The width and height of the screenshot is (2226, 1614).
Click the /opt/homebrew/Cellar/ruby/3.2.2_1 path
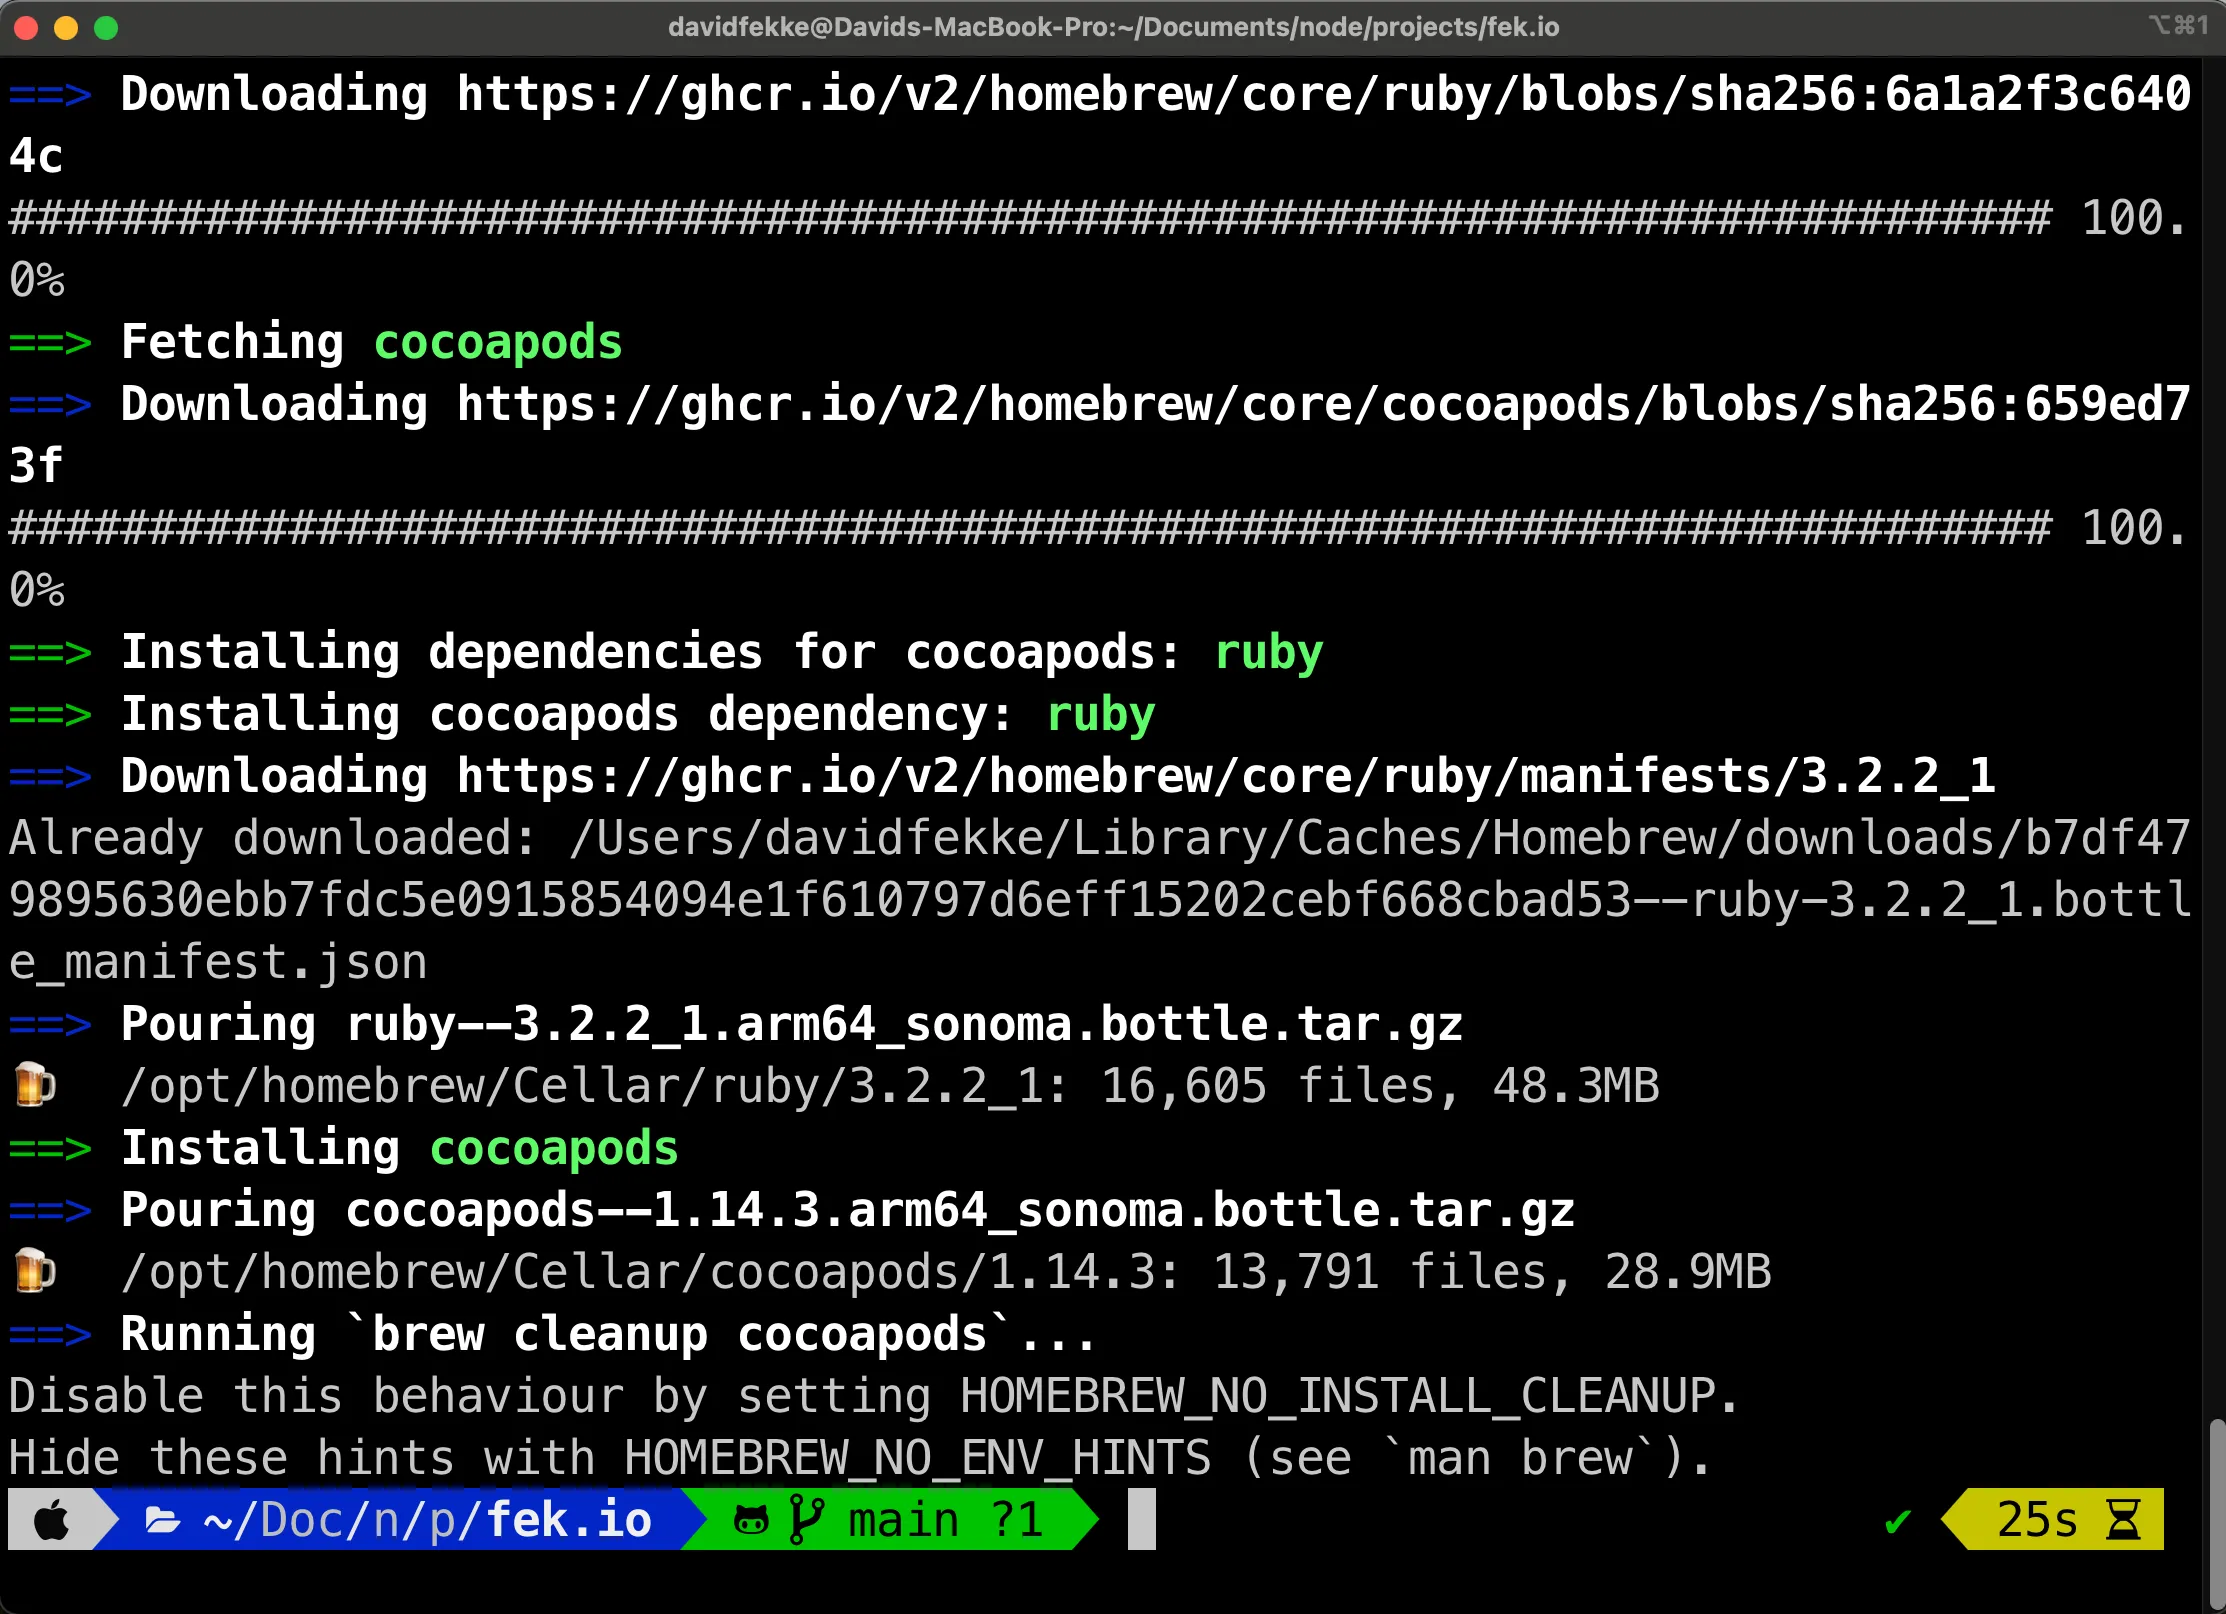coord(583,1087)
